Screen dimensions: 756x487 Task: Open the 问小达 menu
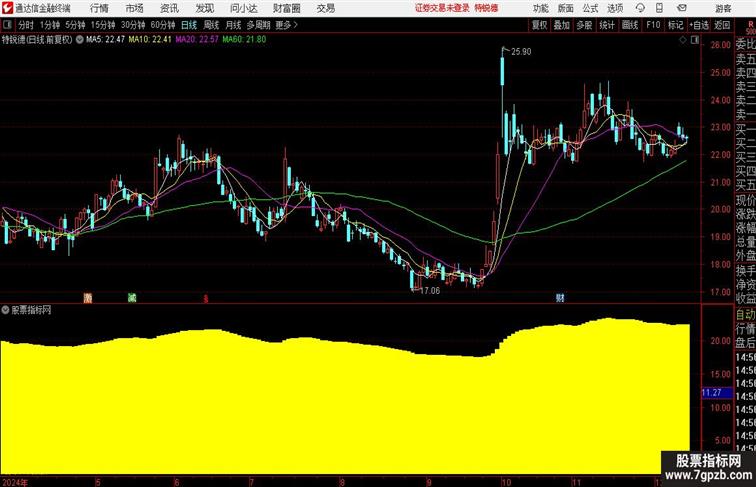pyautogui.click(x=243, y=8)
